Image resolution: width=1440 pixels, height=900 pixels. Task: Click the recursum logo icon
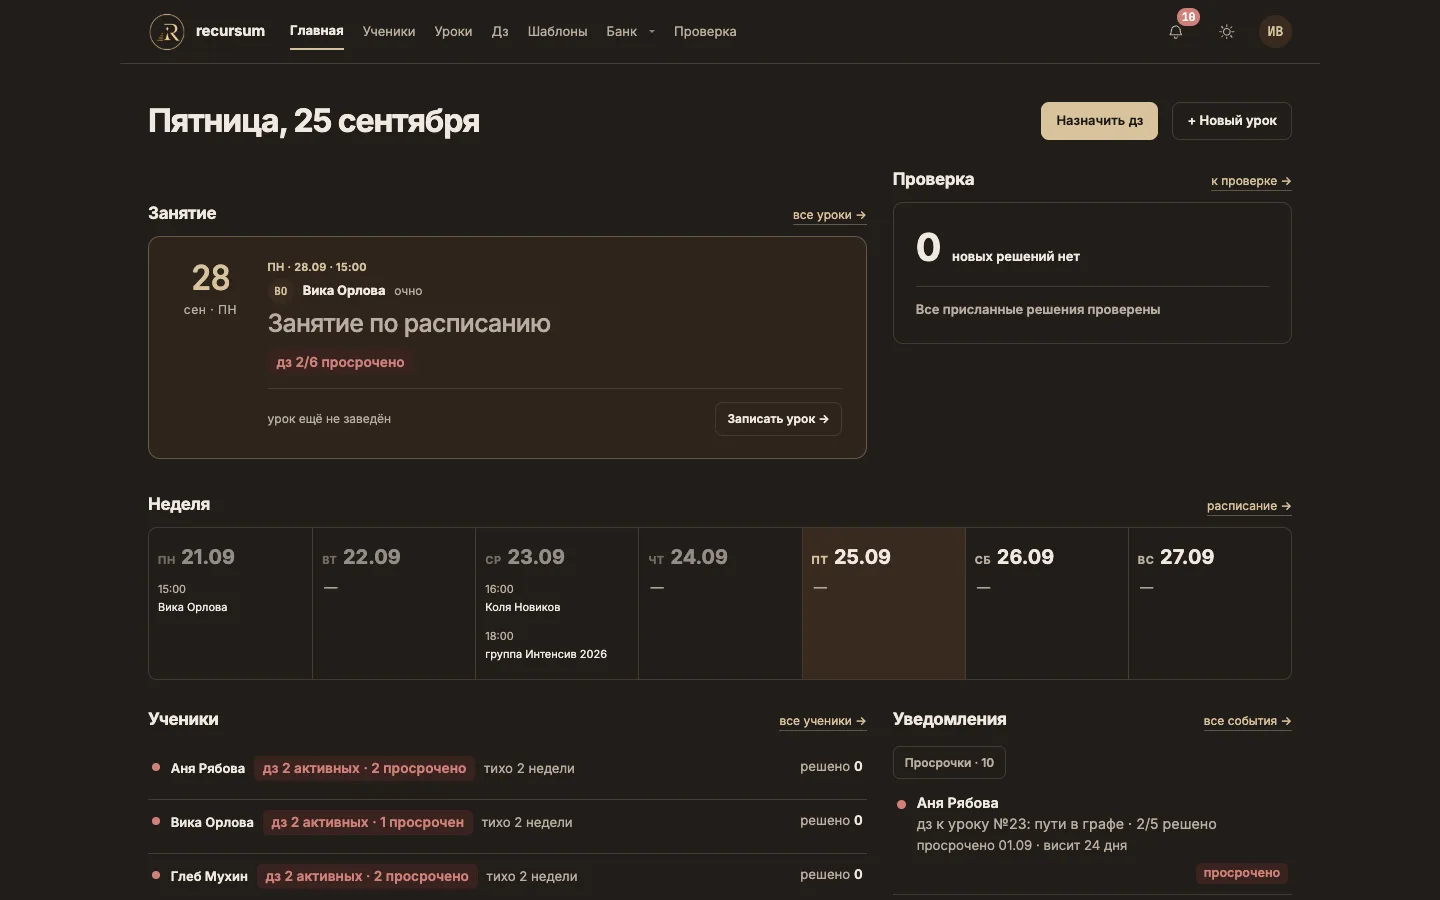167,32
